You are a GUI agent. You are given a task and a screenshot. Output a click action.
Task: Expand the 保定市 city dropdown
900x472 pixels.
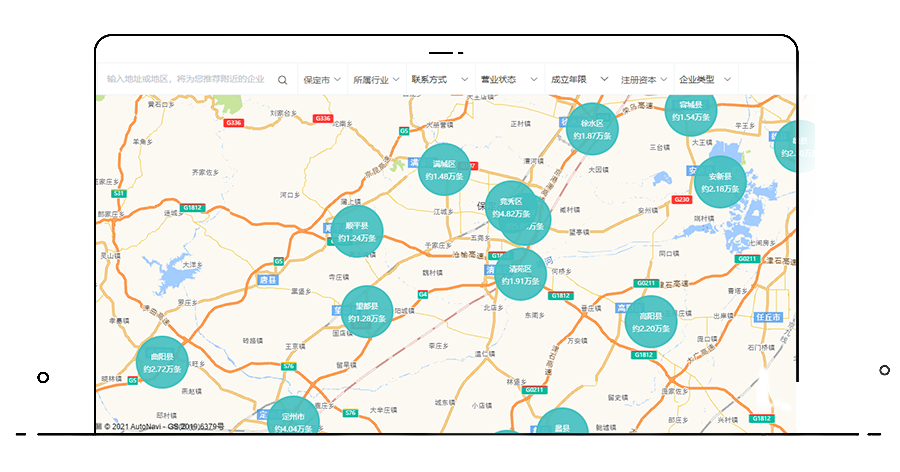(321, 79)
